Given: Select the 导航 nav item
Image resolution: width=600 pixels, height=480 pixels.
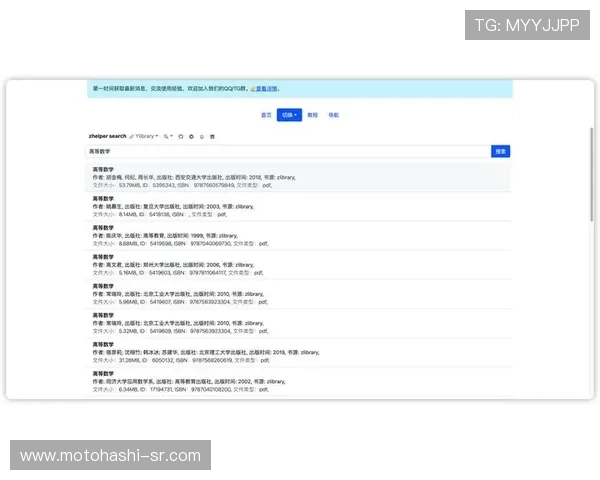Looking at the screenshot, I should [334, 115].
